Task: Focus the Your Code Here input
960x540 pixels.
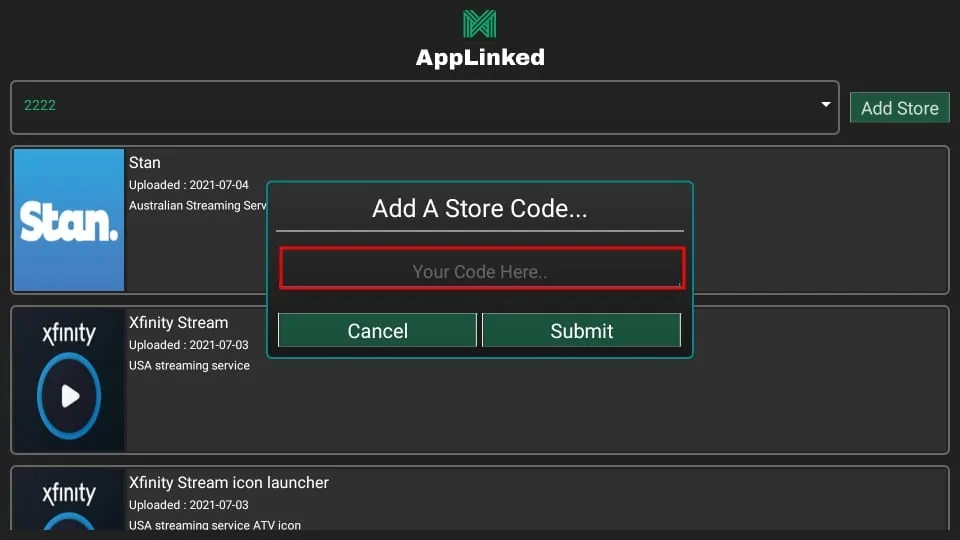Action: coord(482,268)
